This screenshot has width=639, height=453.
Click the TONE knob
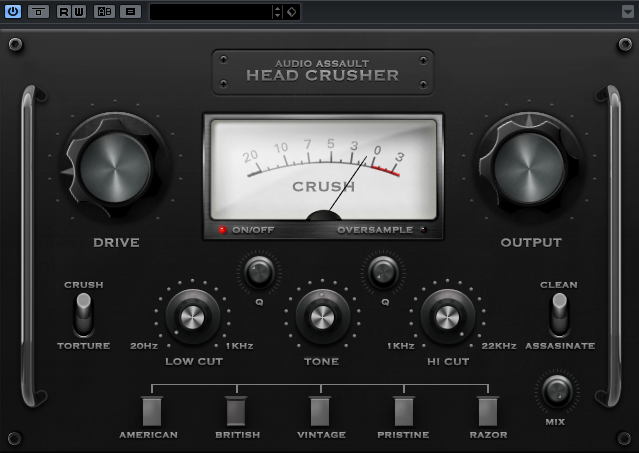point(322,317)
